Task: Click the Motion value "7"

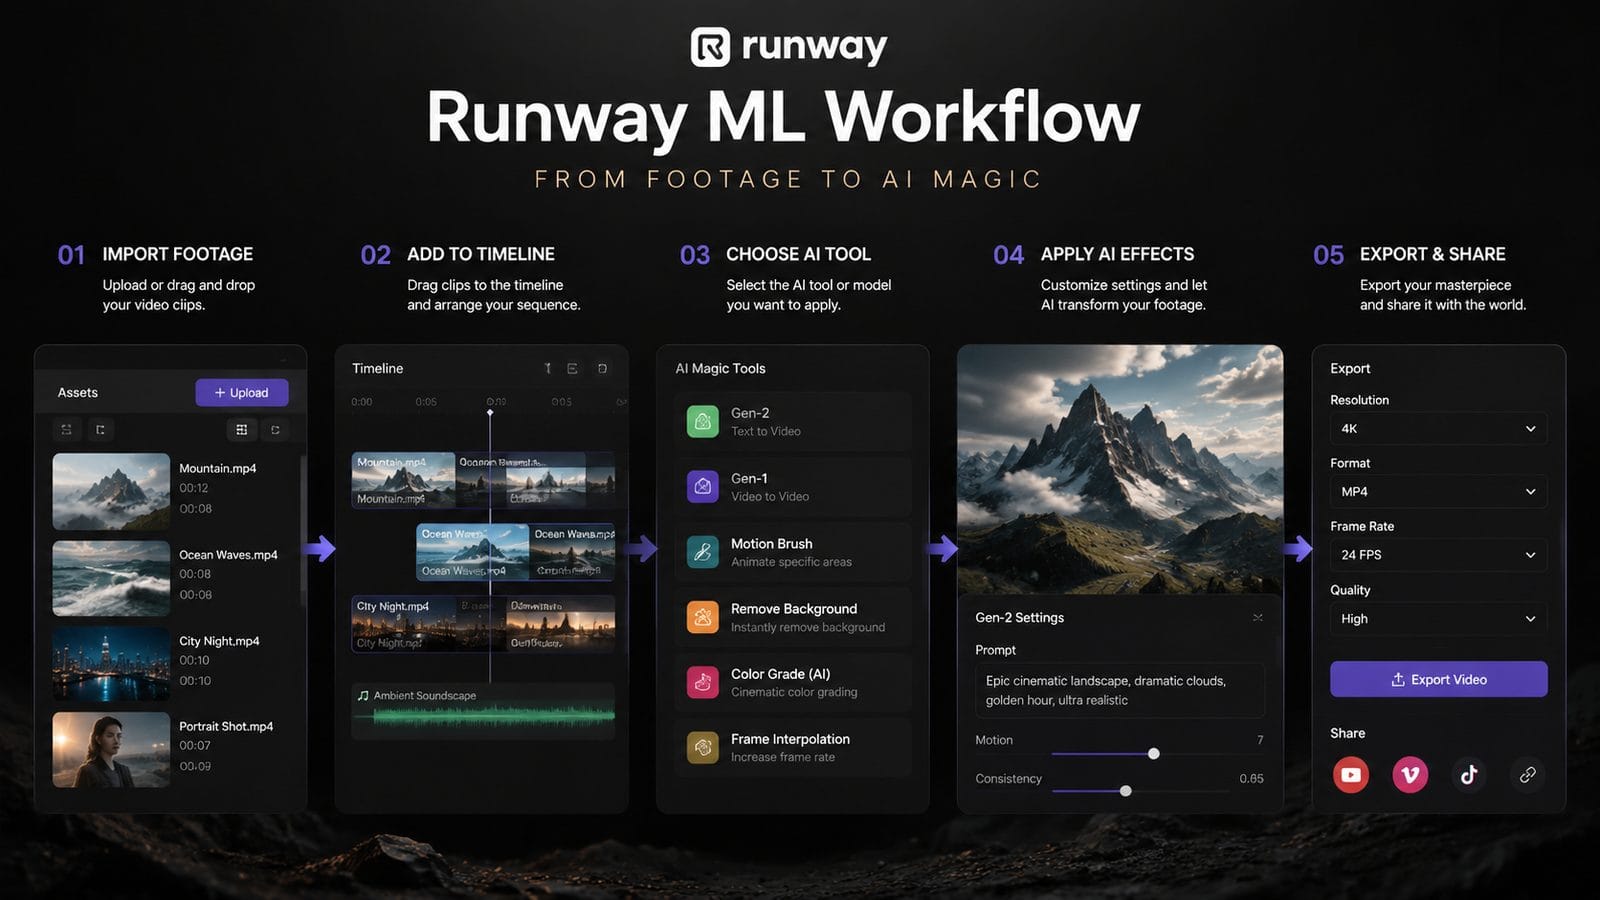Action: [x=1260, y=740]
